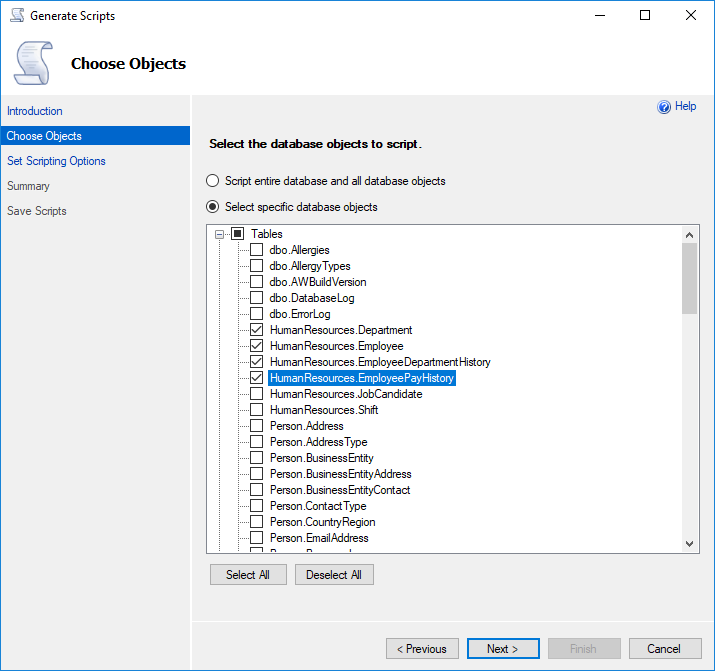This screenshot has height=671, width=715.
Task: Jump to Set Scripting Options step
Action: click(56, 161)
